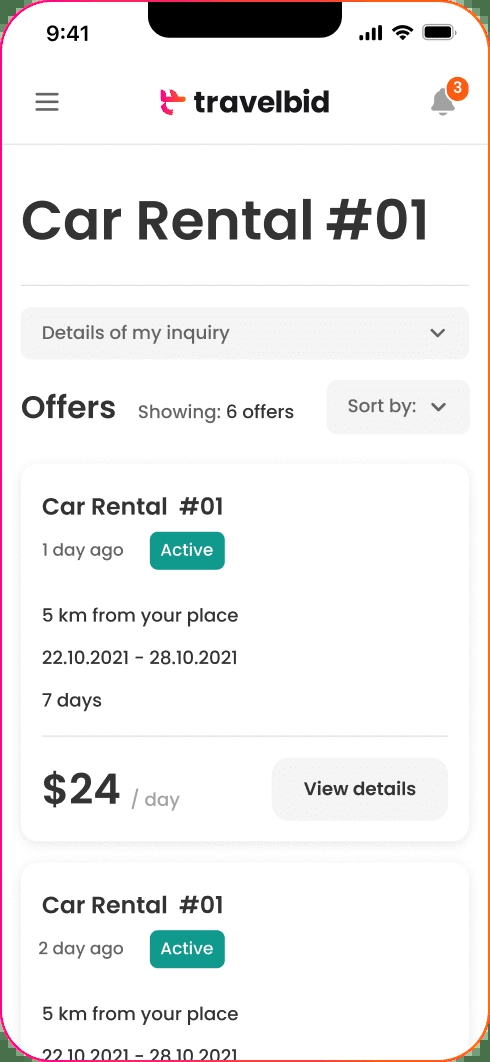
Task: Tap the Showing: 6 offers label
Action: (x=216, y=411)
